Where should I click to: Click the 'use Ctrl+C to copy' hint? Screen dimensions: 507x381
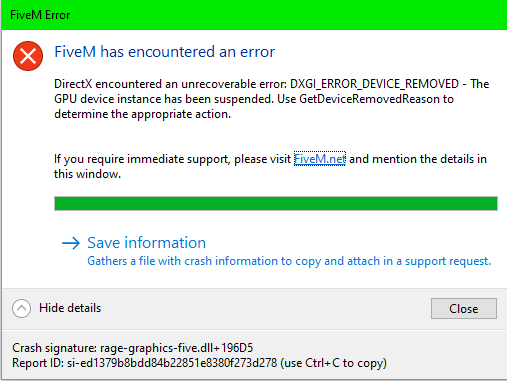pos(333,363)
